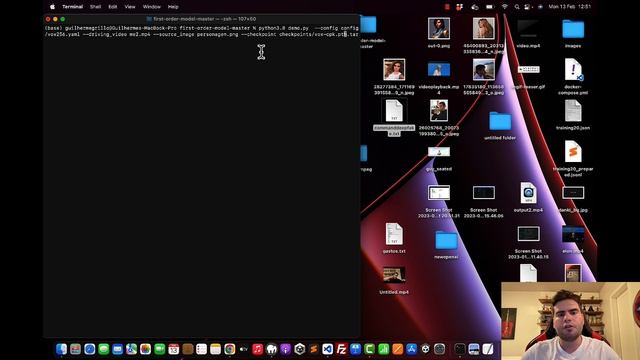Open Google Chrome from the Dock
This screenshot has height=360, width=640.
click(229, 349)
